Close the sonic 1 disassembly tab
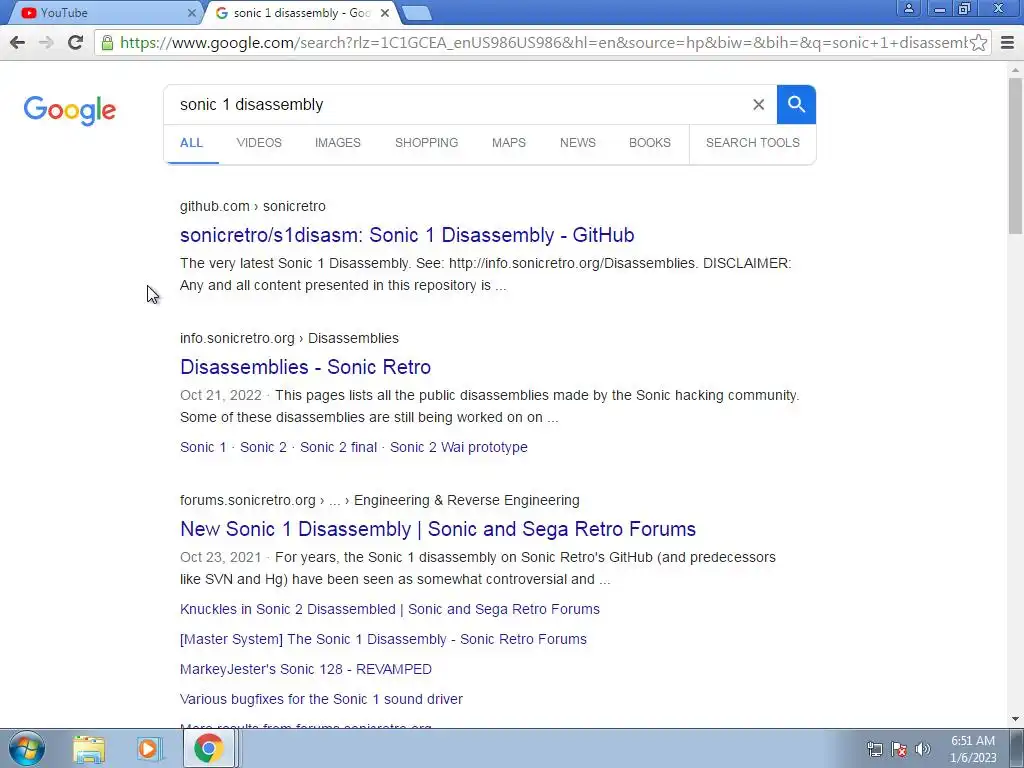1024x768 pixels. [385, 13]
